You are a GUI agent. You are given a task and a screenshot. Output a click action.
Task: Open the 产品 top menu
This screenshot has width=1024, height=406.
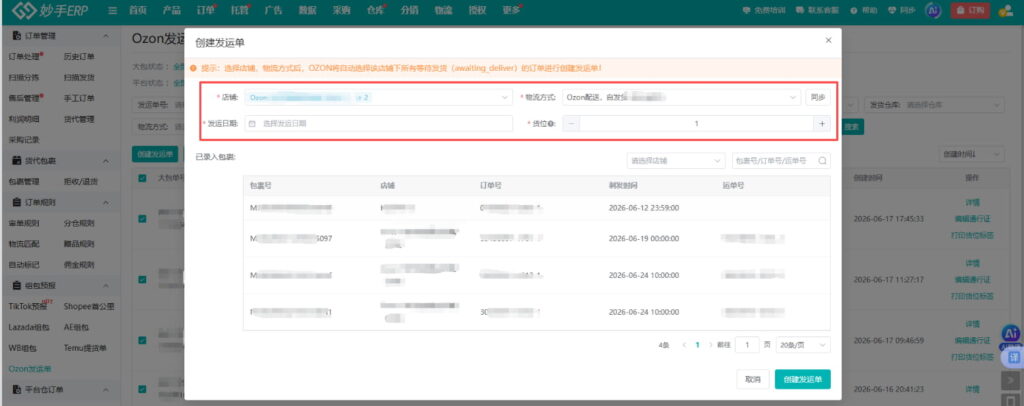point(172,10)
